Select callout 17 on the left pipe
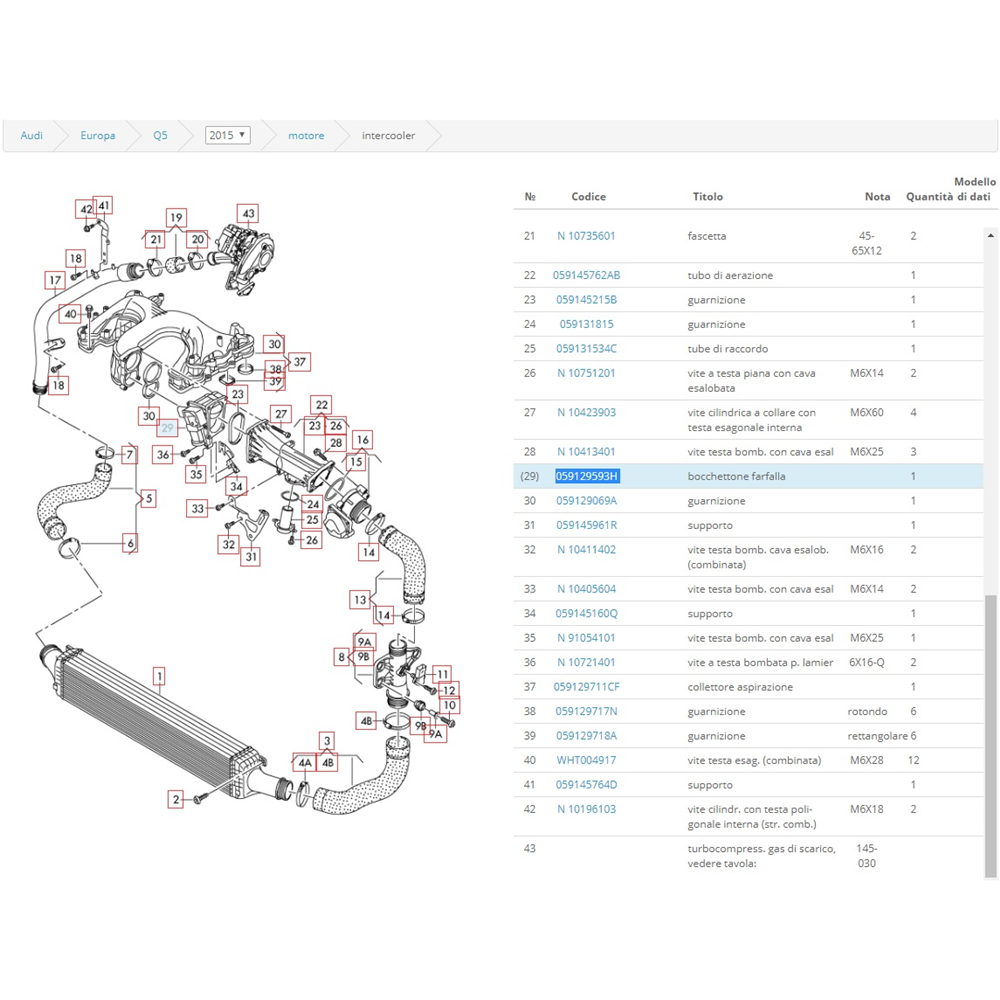Viewport: 1000px width, 1000px height. 54,279
